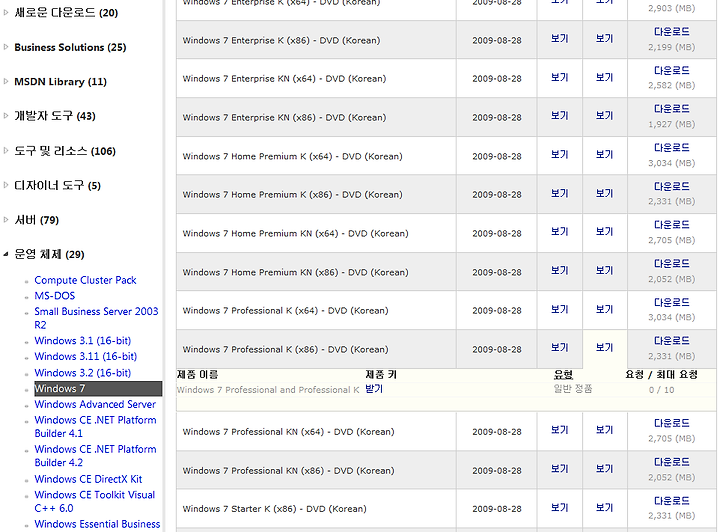Click first 보기 for Professional K (x86)
This screenshot has height=532, width=720.
[559, 348]
